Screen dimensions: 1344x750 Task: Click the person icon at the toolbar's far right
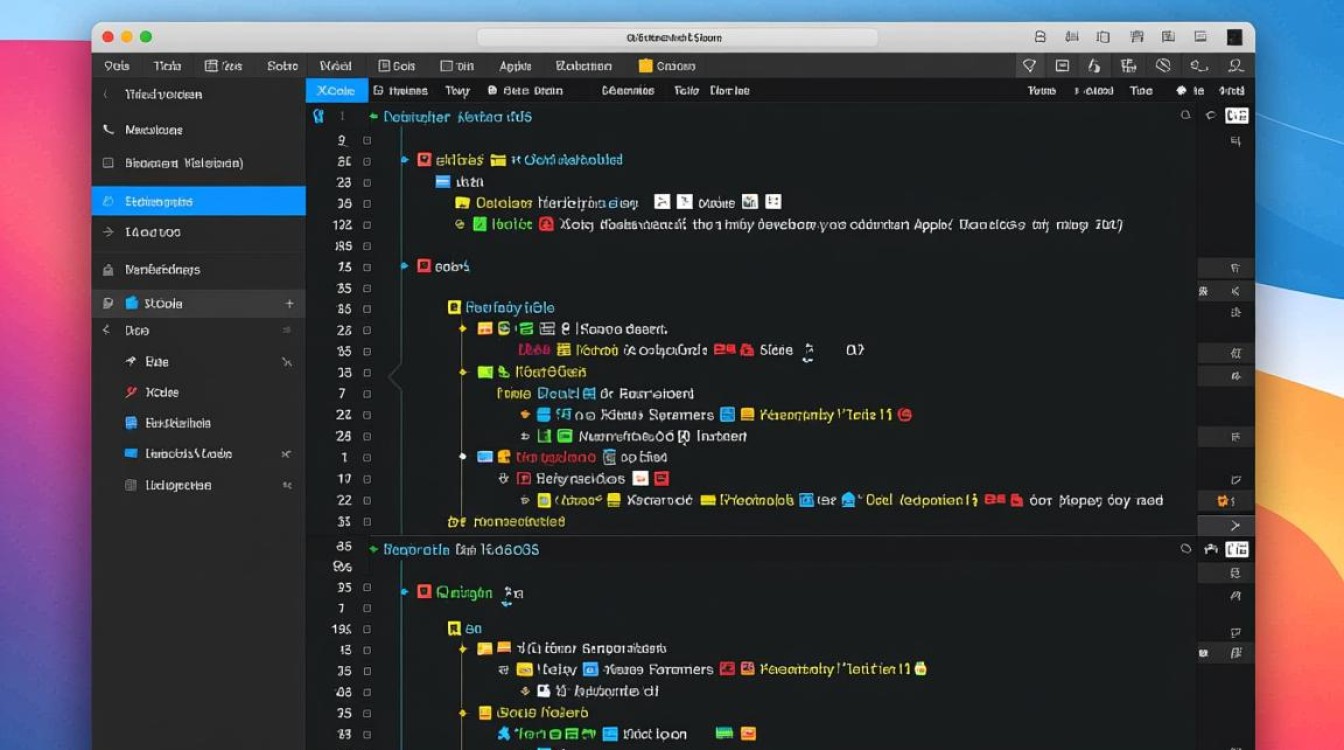click(1236, 66)
